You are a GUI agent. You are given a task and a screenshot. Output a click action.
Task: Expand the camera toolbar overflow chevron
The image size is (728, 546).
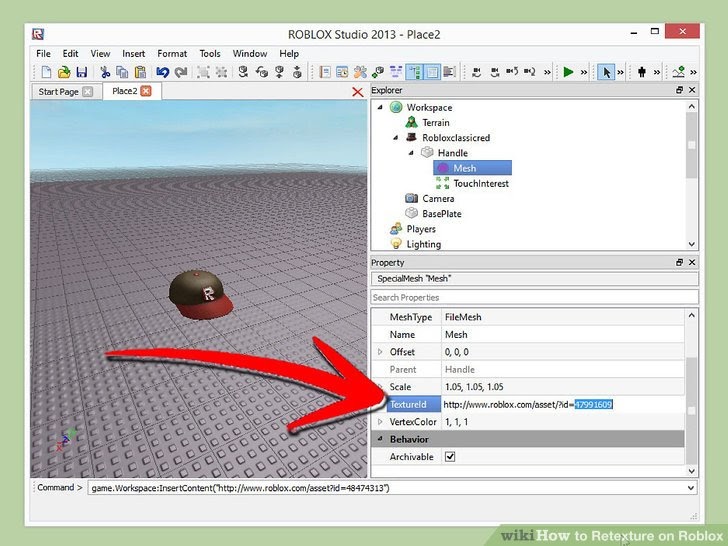[547, 72]
